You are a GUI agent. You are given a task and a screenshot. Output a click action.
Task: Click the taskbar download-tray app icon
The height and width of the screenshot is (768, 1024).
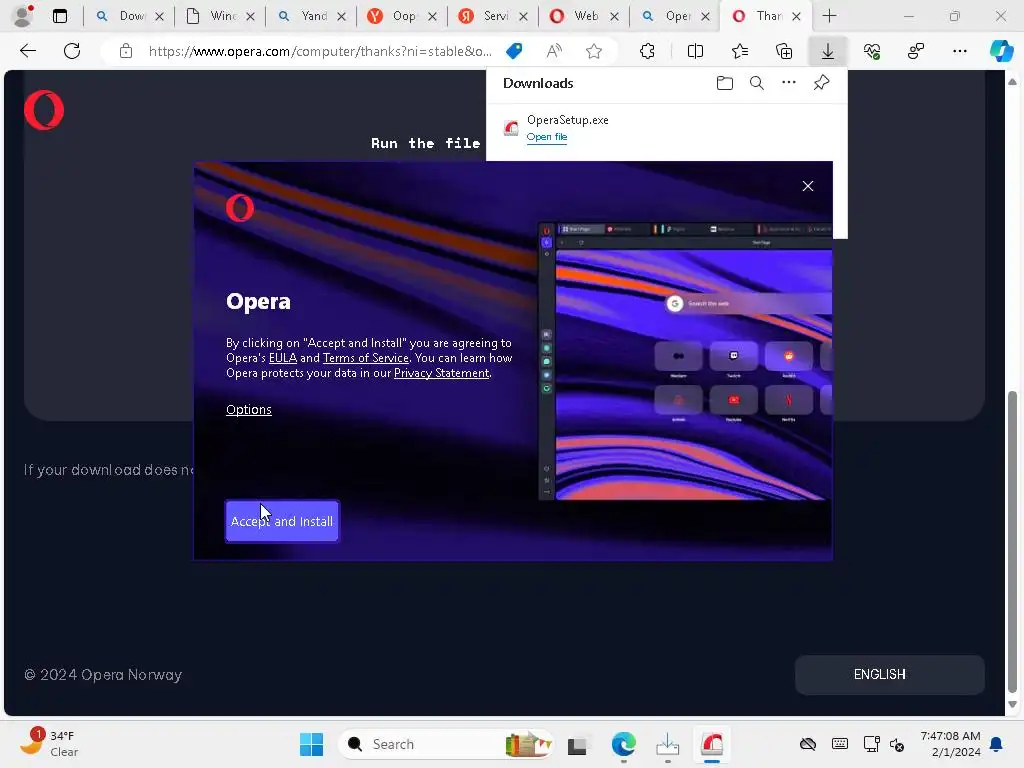click(667, 744)
